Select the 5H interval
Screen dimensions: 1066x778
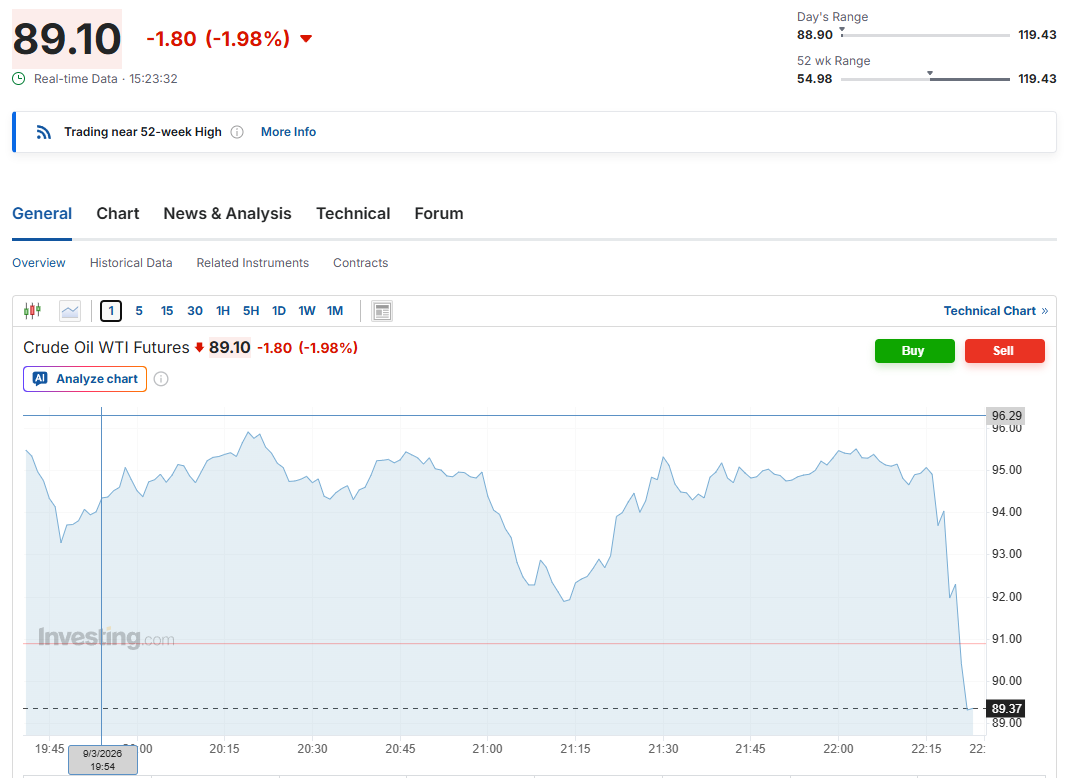click(x=251, y=311)
